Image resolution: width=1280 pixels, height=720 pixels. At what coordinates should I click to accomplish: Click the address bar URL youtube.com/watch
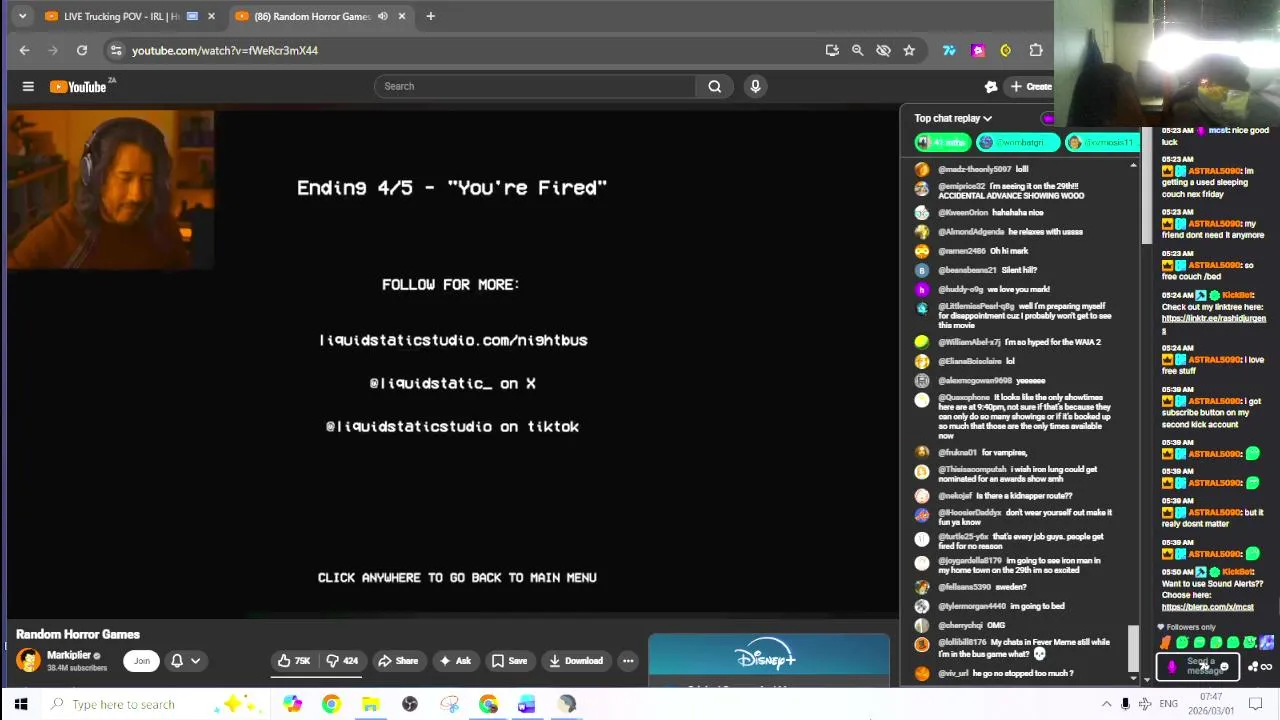[x=225, y=50]
